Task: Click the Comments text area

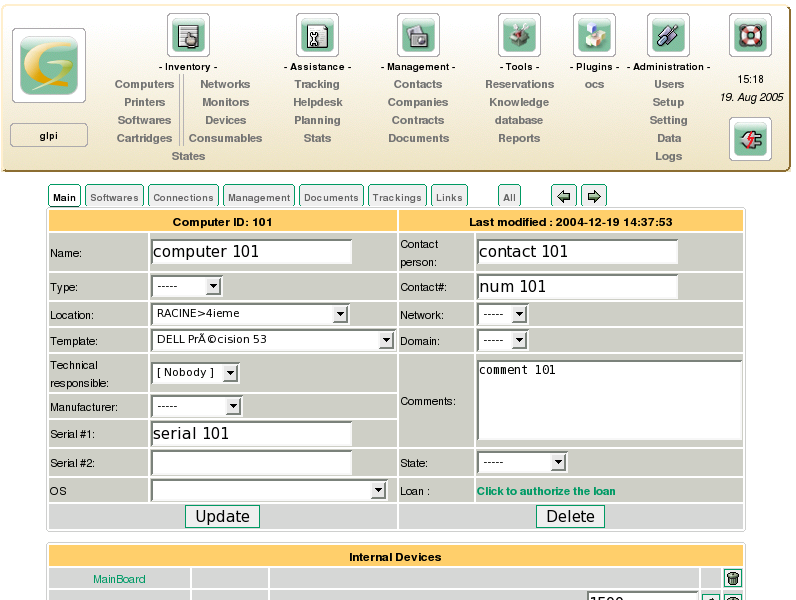Action: coord(609,400)
